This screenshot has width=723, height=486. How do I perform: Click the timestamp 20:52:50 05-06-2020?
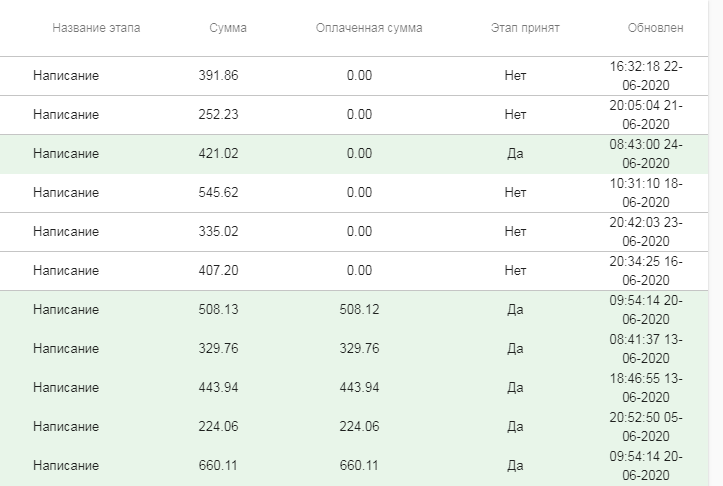(646, 427)
